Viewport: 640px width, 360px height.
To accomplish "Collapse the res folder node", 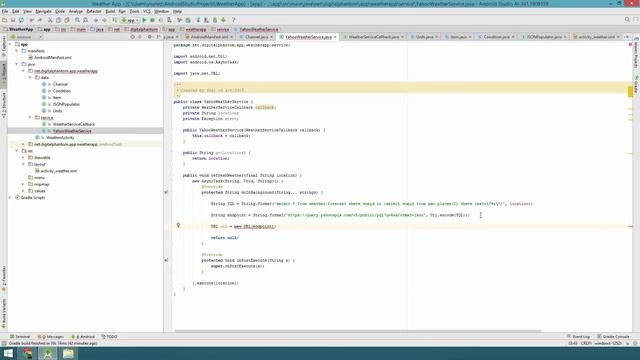I will pos(17,151).
